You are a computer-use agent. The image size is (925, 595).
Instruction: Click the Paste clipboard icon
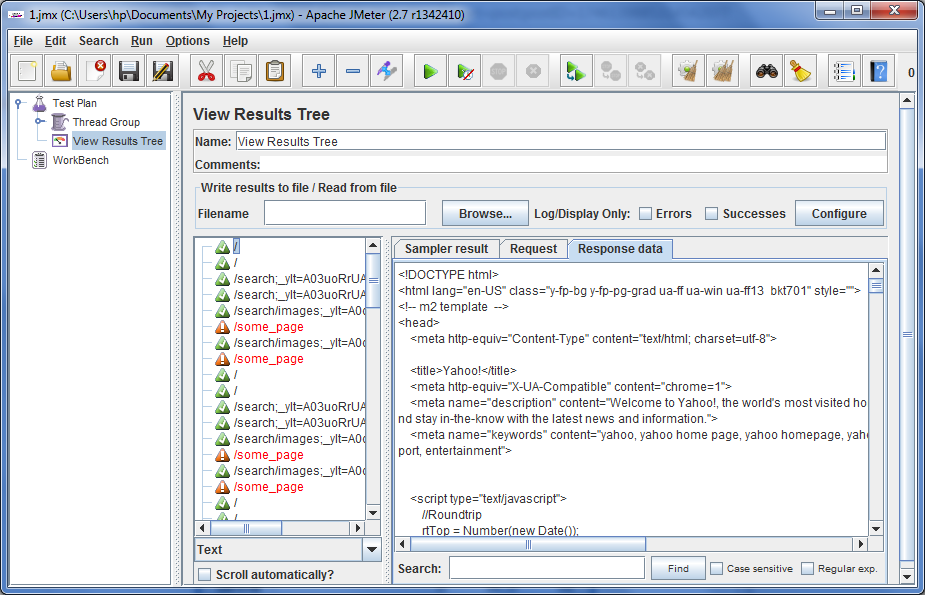(x=274, y=71)
